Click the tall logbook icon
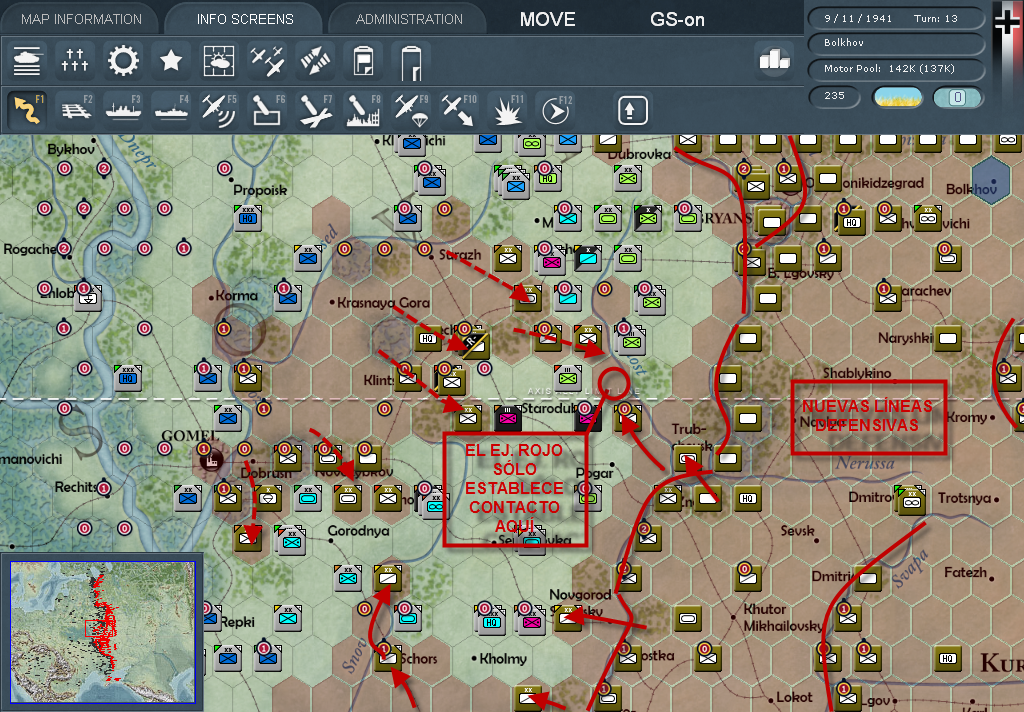Viewport: 1024px width, 712px height. coord(411,61)
